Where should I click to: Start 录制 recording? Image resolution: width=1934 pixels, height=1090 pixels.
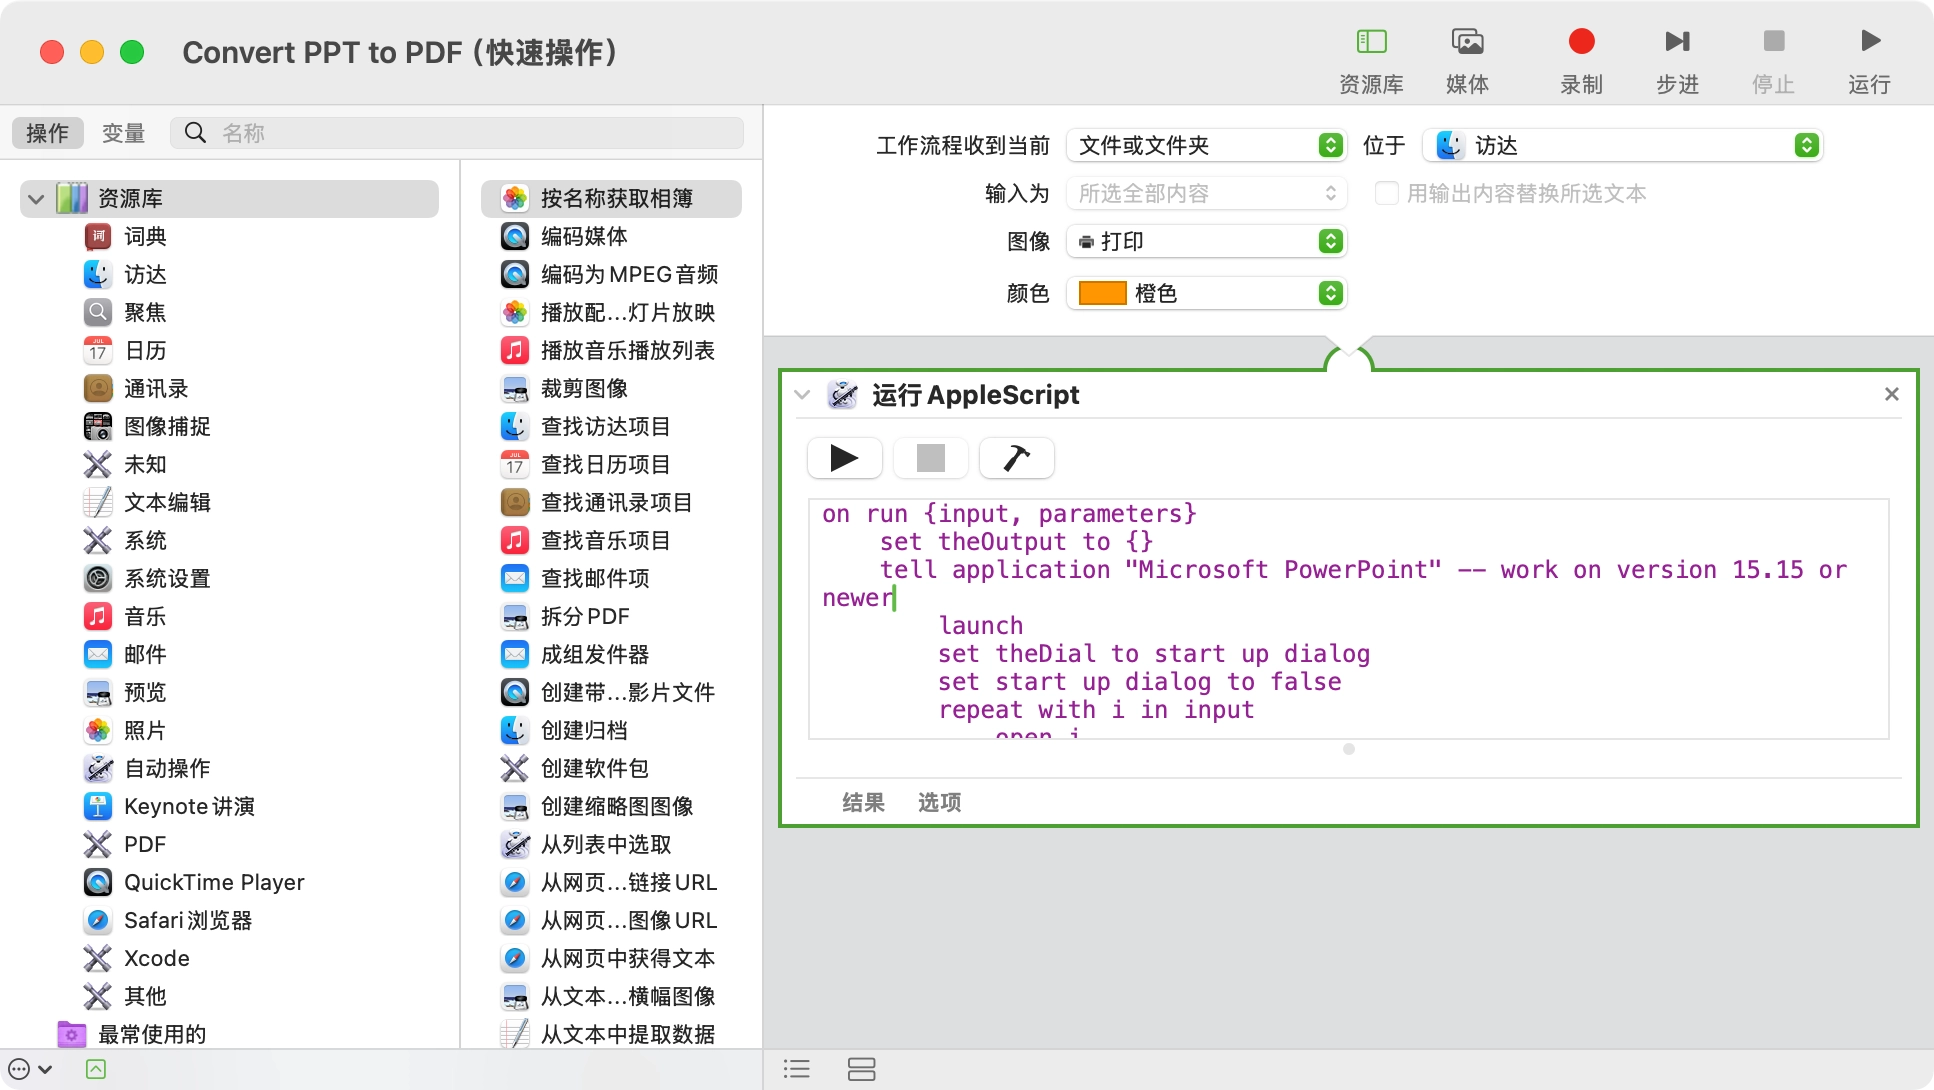click(1581, 60)
